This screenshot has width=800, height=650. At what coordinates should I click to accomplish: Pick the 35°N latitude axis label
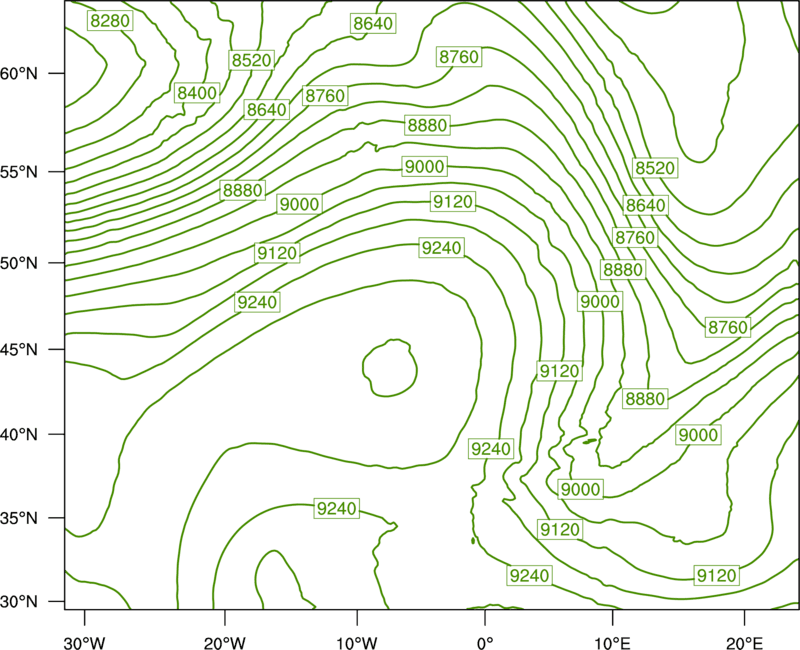pos(19,518)
